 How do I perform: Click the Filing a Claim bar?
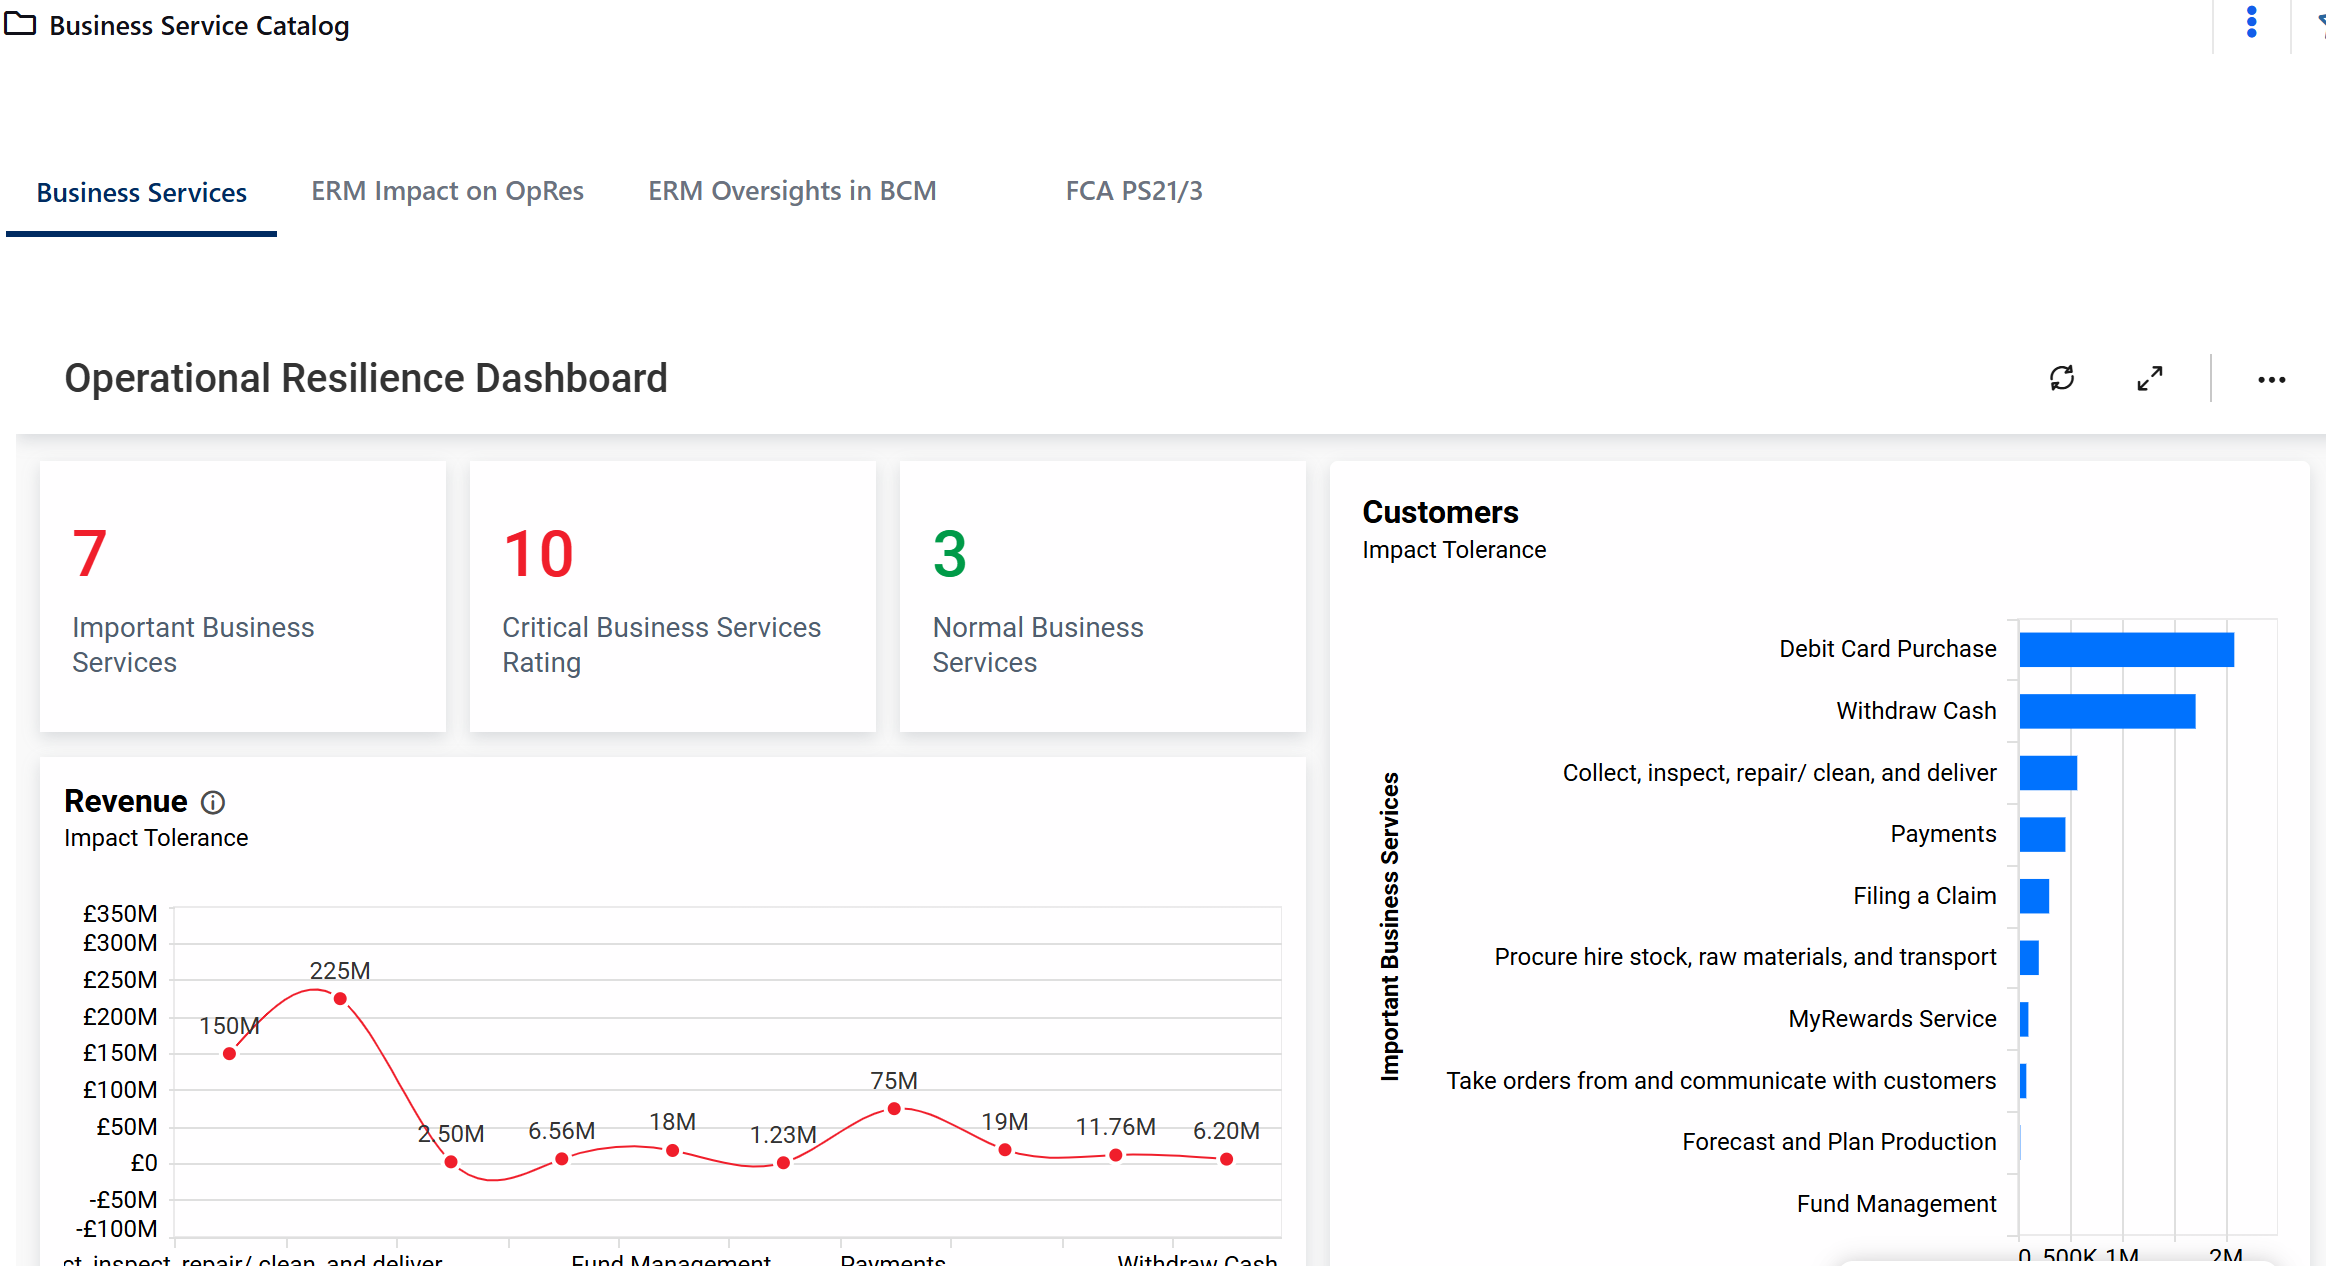2034,896
